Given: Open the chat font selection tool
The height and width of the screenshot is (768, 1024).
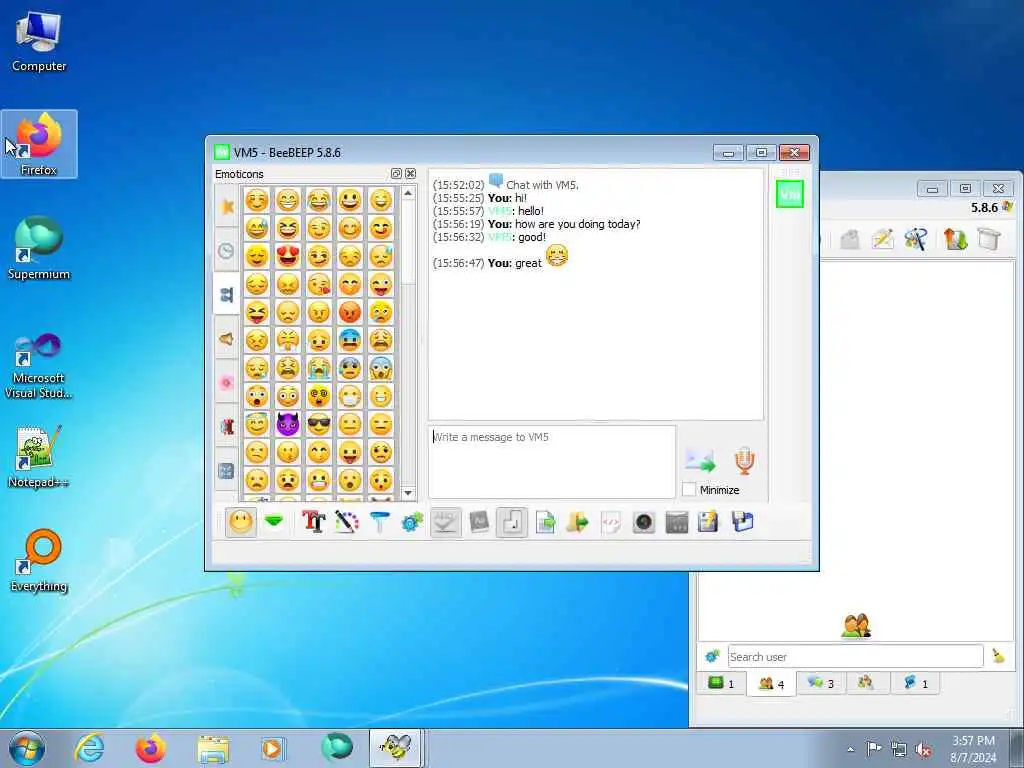Looking at the screenshot, I should 313,522.
